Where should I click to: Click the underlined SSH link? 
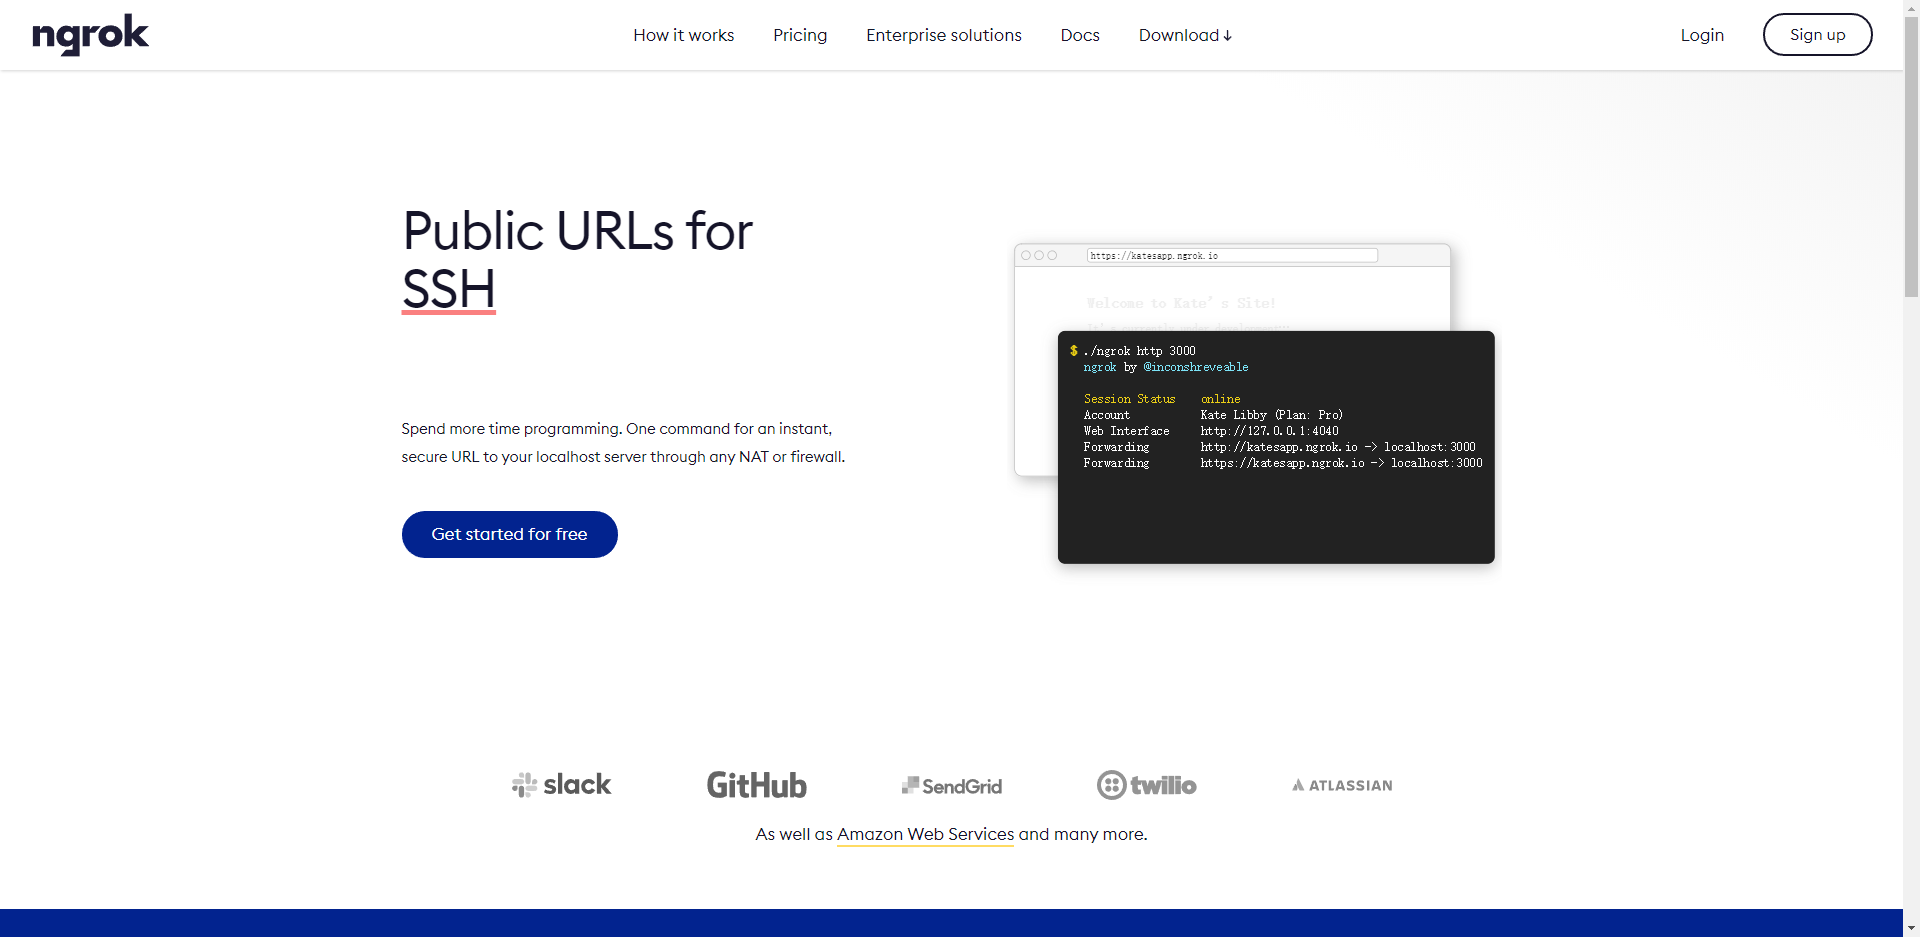click(x=448, y=290)
